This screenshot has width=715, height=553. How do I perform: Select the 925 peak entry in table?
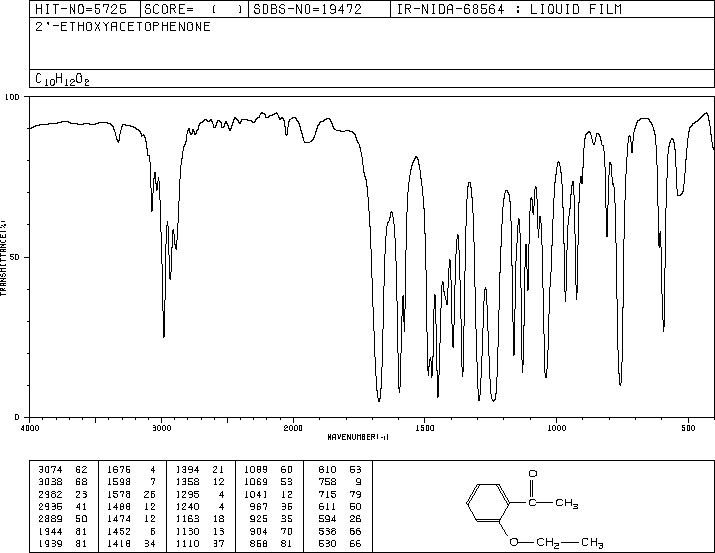[x=272, y=519]
